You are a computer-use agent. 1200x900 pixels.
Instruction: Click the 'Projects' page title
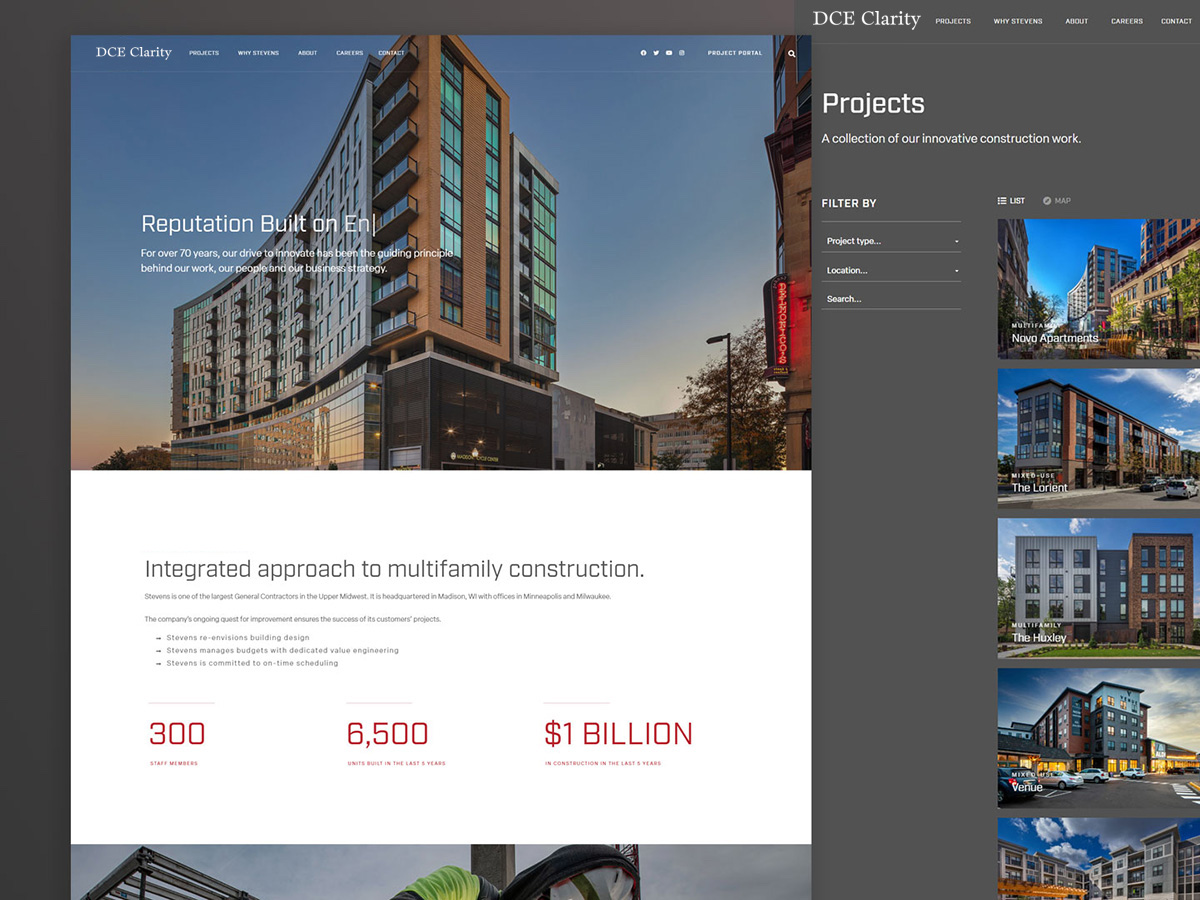[x=873, y=104]
